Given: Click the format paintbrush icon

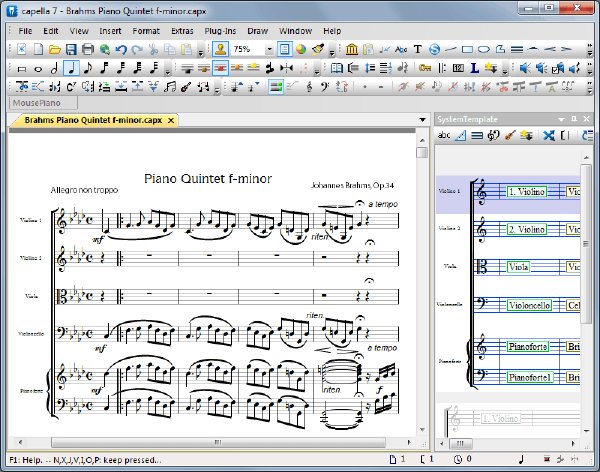Looking at the screenshot, I should (318, 49).
